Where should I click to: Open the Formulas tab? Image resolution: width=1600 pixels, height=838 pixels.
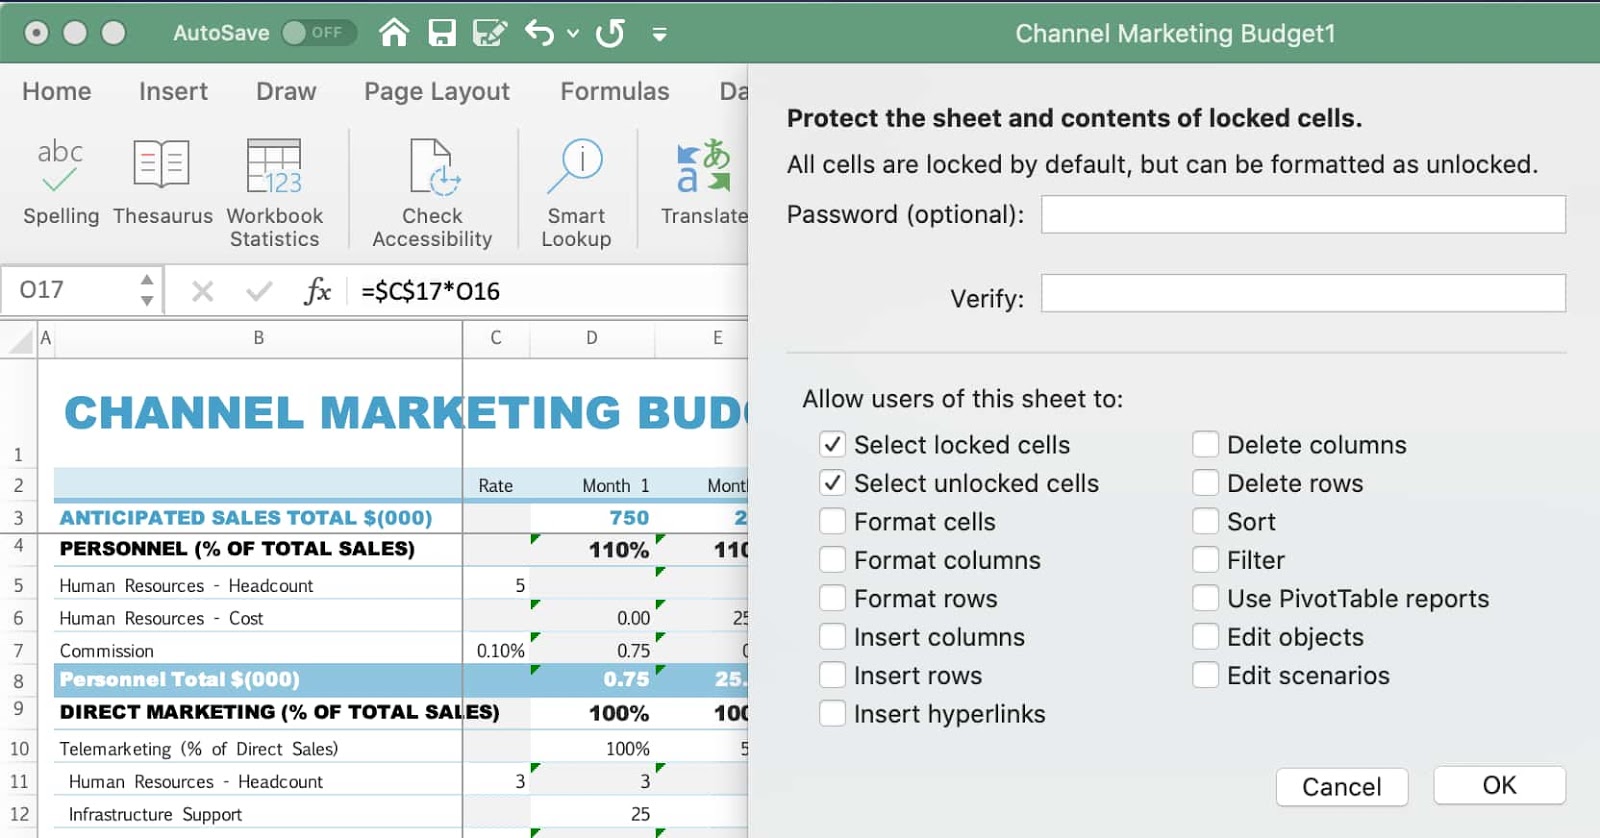tap(614, 91)
